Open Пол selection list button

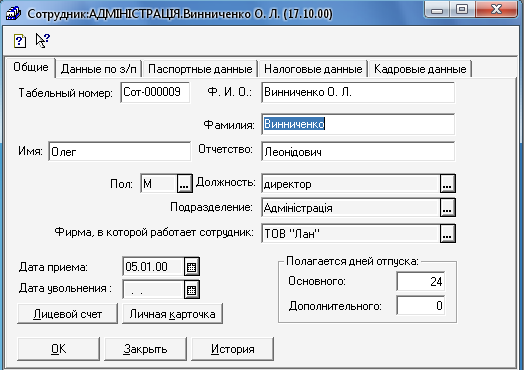184,183
